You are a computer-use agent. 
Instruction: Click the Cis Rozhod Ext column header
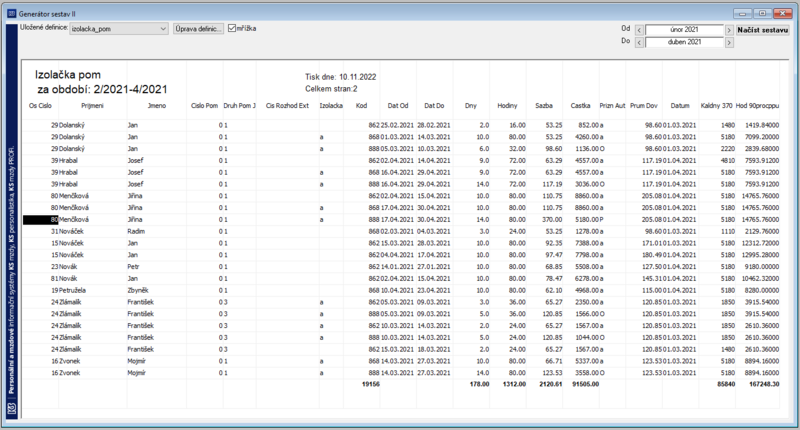(287, 106)
